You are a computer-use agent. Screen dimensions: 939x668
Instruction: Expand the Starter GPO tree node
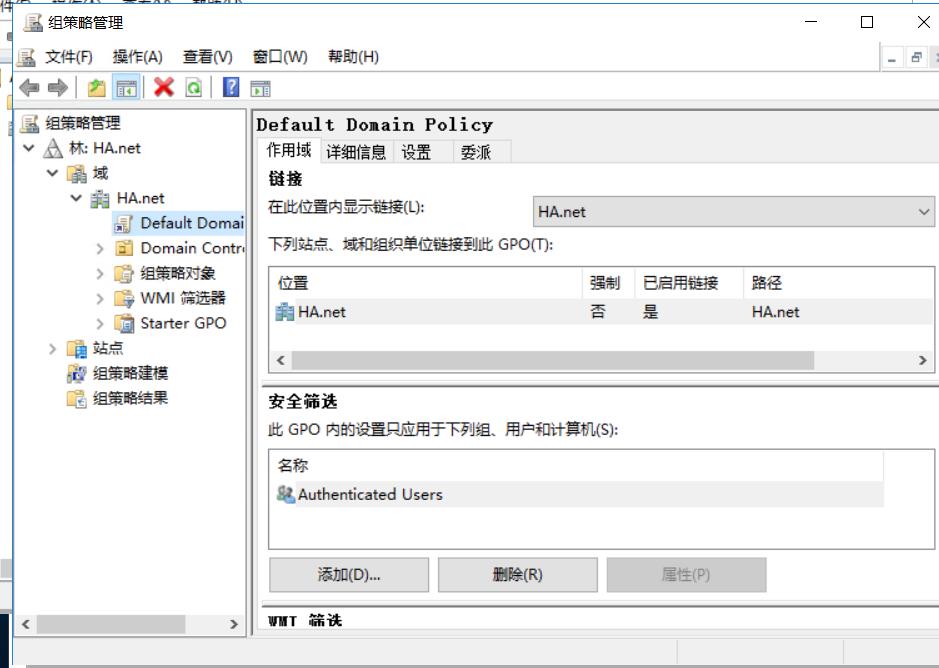point(100,323)
